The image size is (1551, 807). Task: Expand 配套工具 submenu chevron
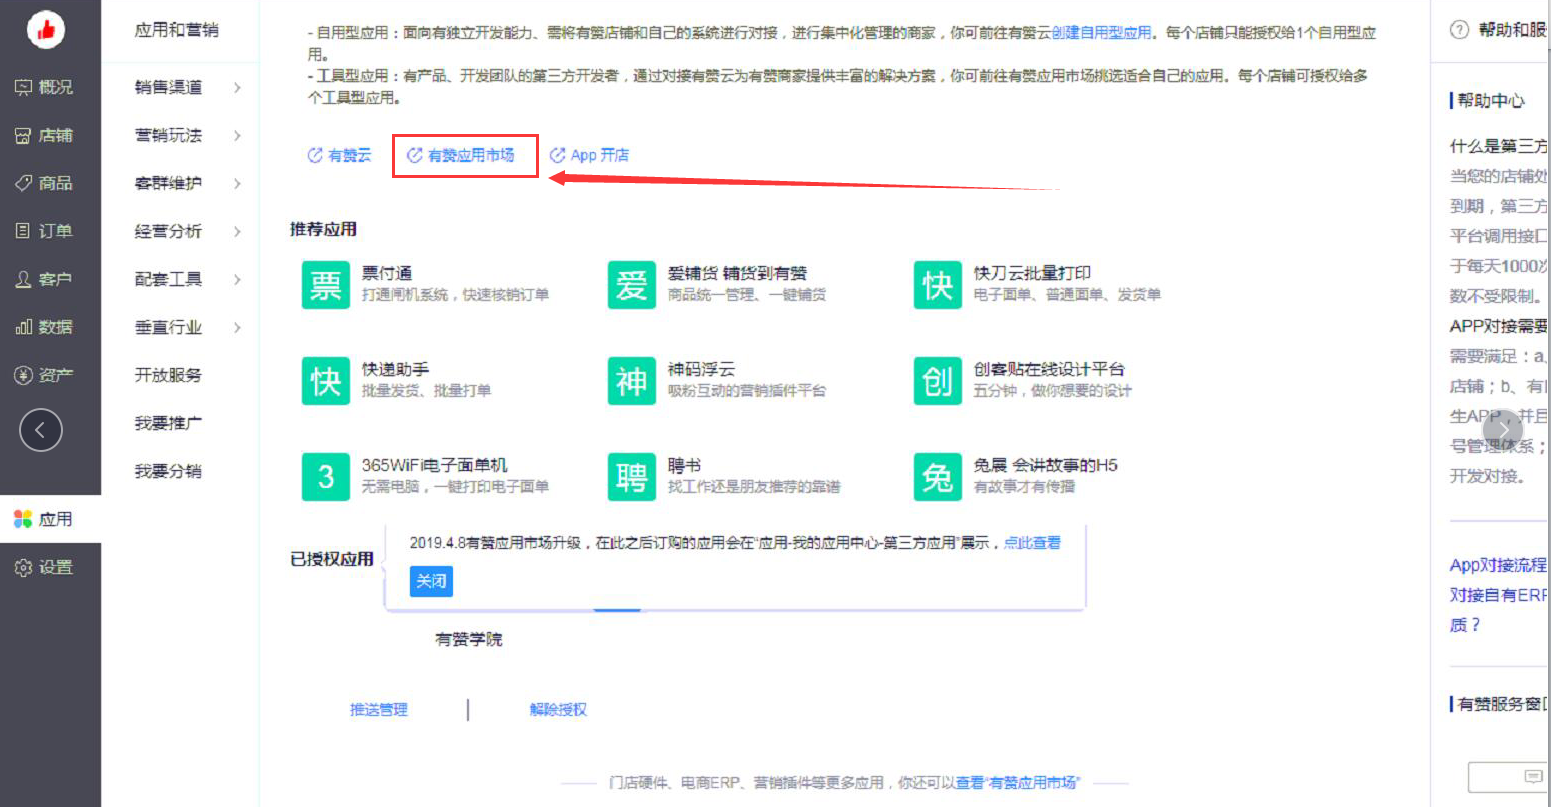pos(237,279)
